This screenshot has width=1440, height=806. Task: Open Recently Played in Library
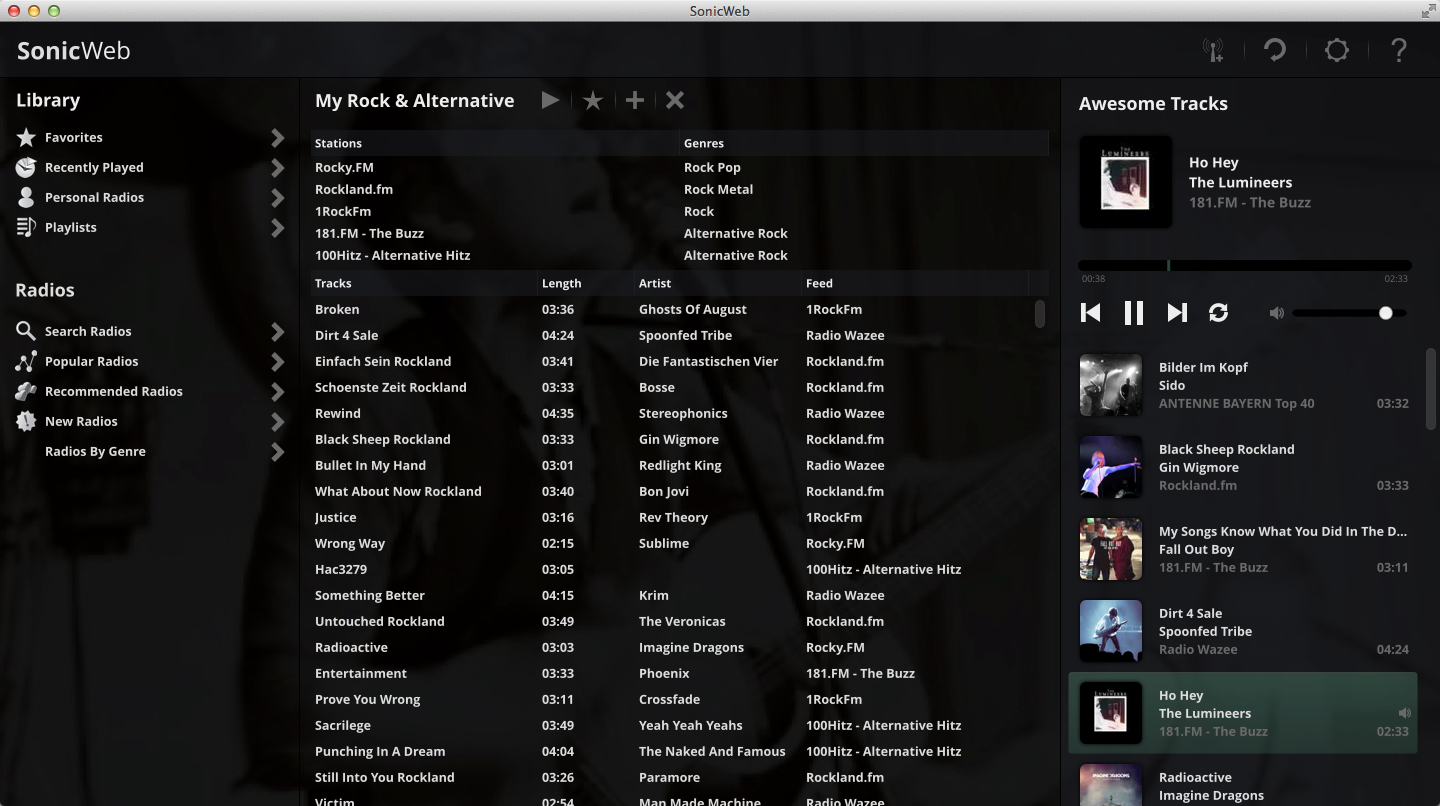pyautogui.click(x=94, y=168)
